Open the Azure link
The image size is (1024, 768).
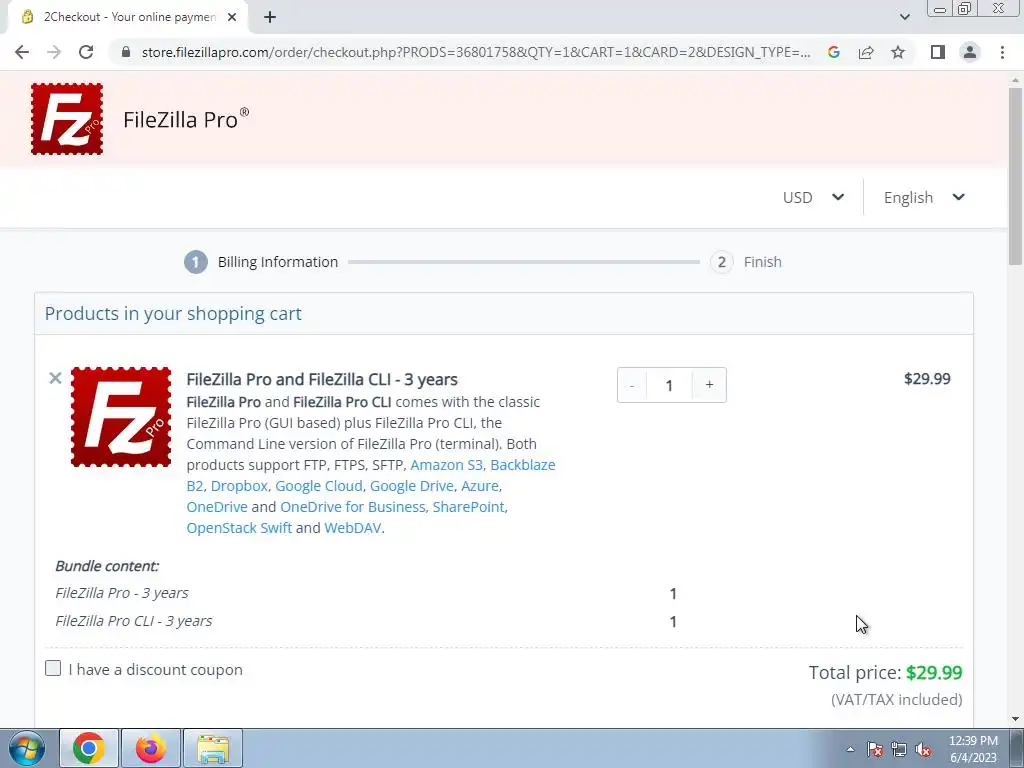(480, 486)
